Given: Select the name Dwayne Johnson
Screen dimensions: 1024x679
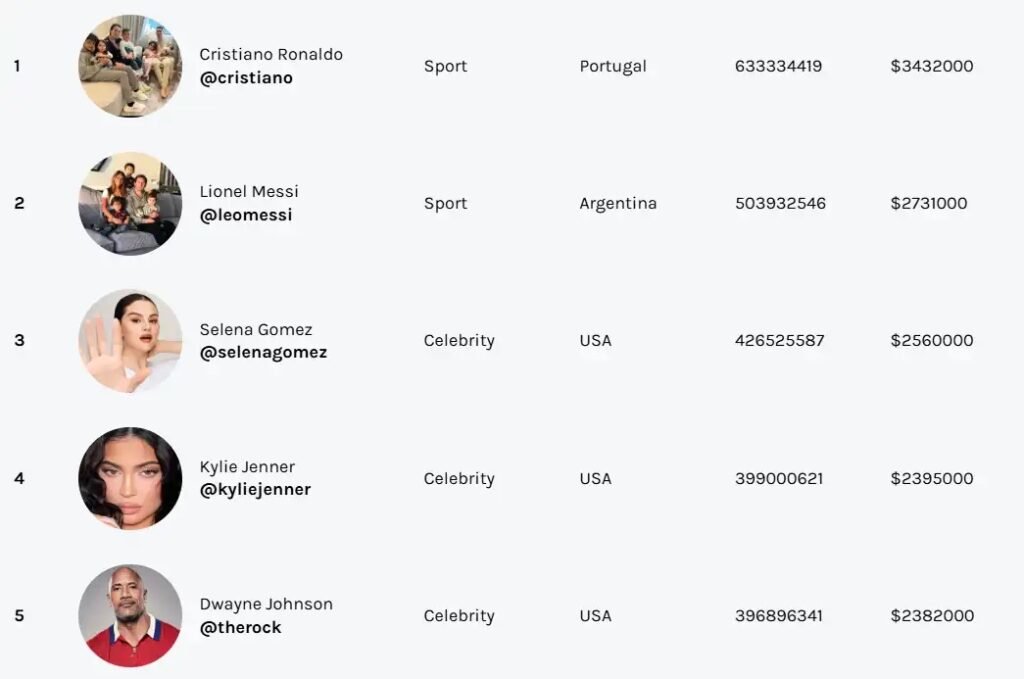Looking at the screenshot, I should coord(266,604).
